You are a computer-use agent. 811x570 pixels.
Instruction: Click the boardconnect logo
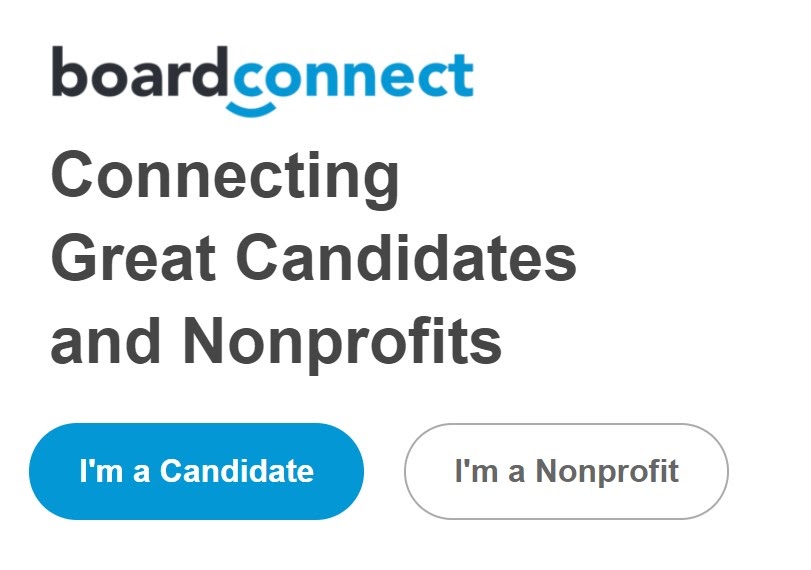(x=262, y=81)
